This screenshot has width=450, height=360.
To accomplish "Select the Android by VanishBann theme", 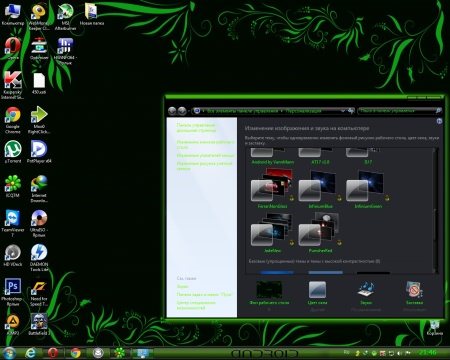I will click(272, 157).
